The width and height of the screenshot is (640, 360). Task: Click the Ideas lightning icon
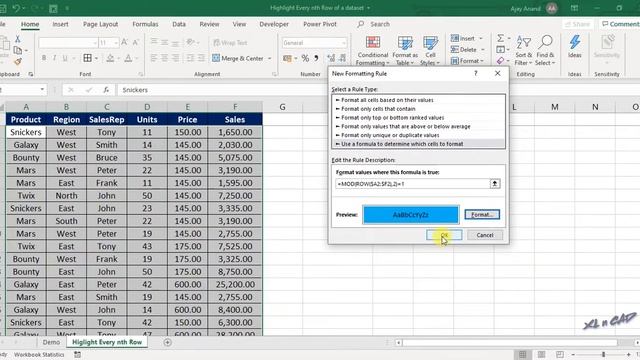[x=575, y=47]
